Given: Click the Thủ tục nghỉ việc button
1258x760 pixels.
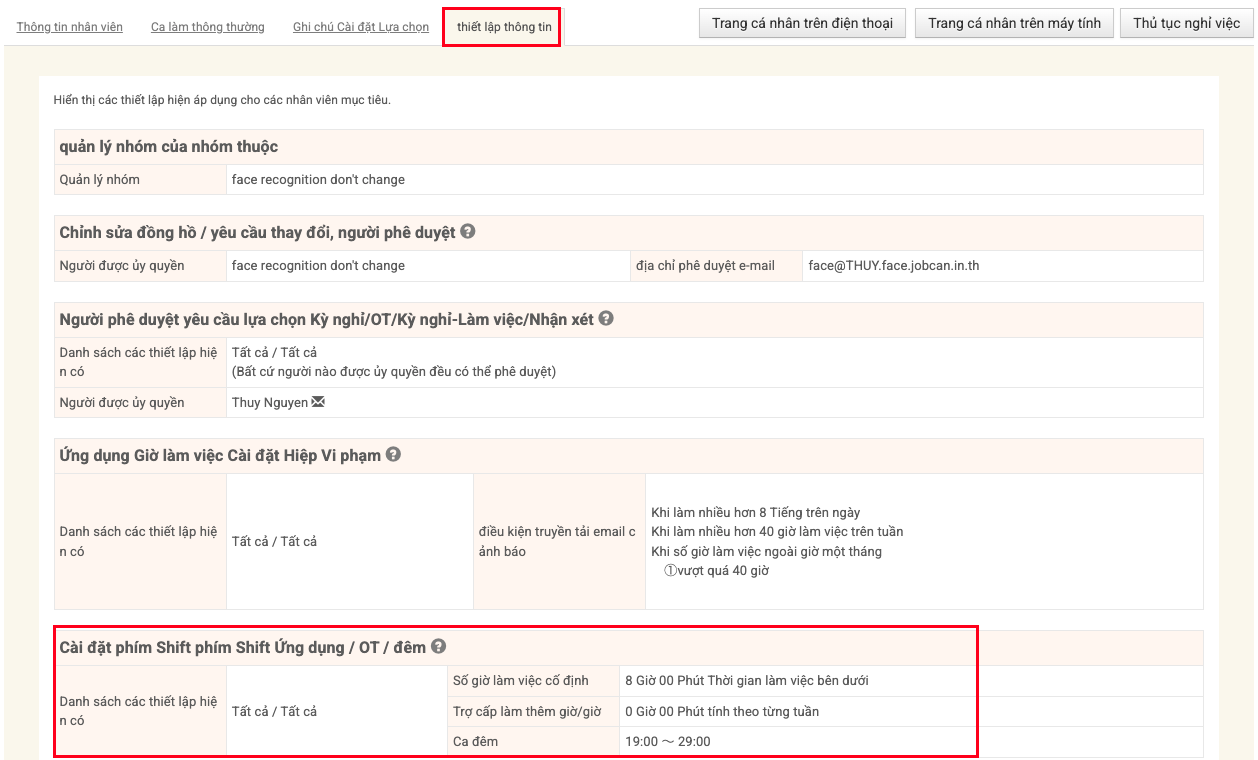Looking at the screenshot, I should click(x=1186, y=23).
